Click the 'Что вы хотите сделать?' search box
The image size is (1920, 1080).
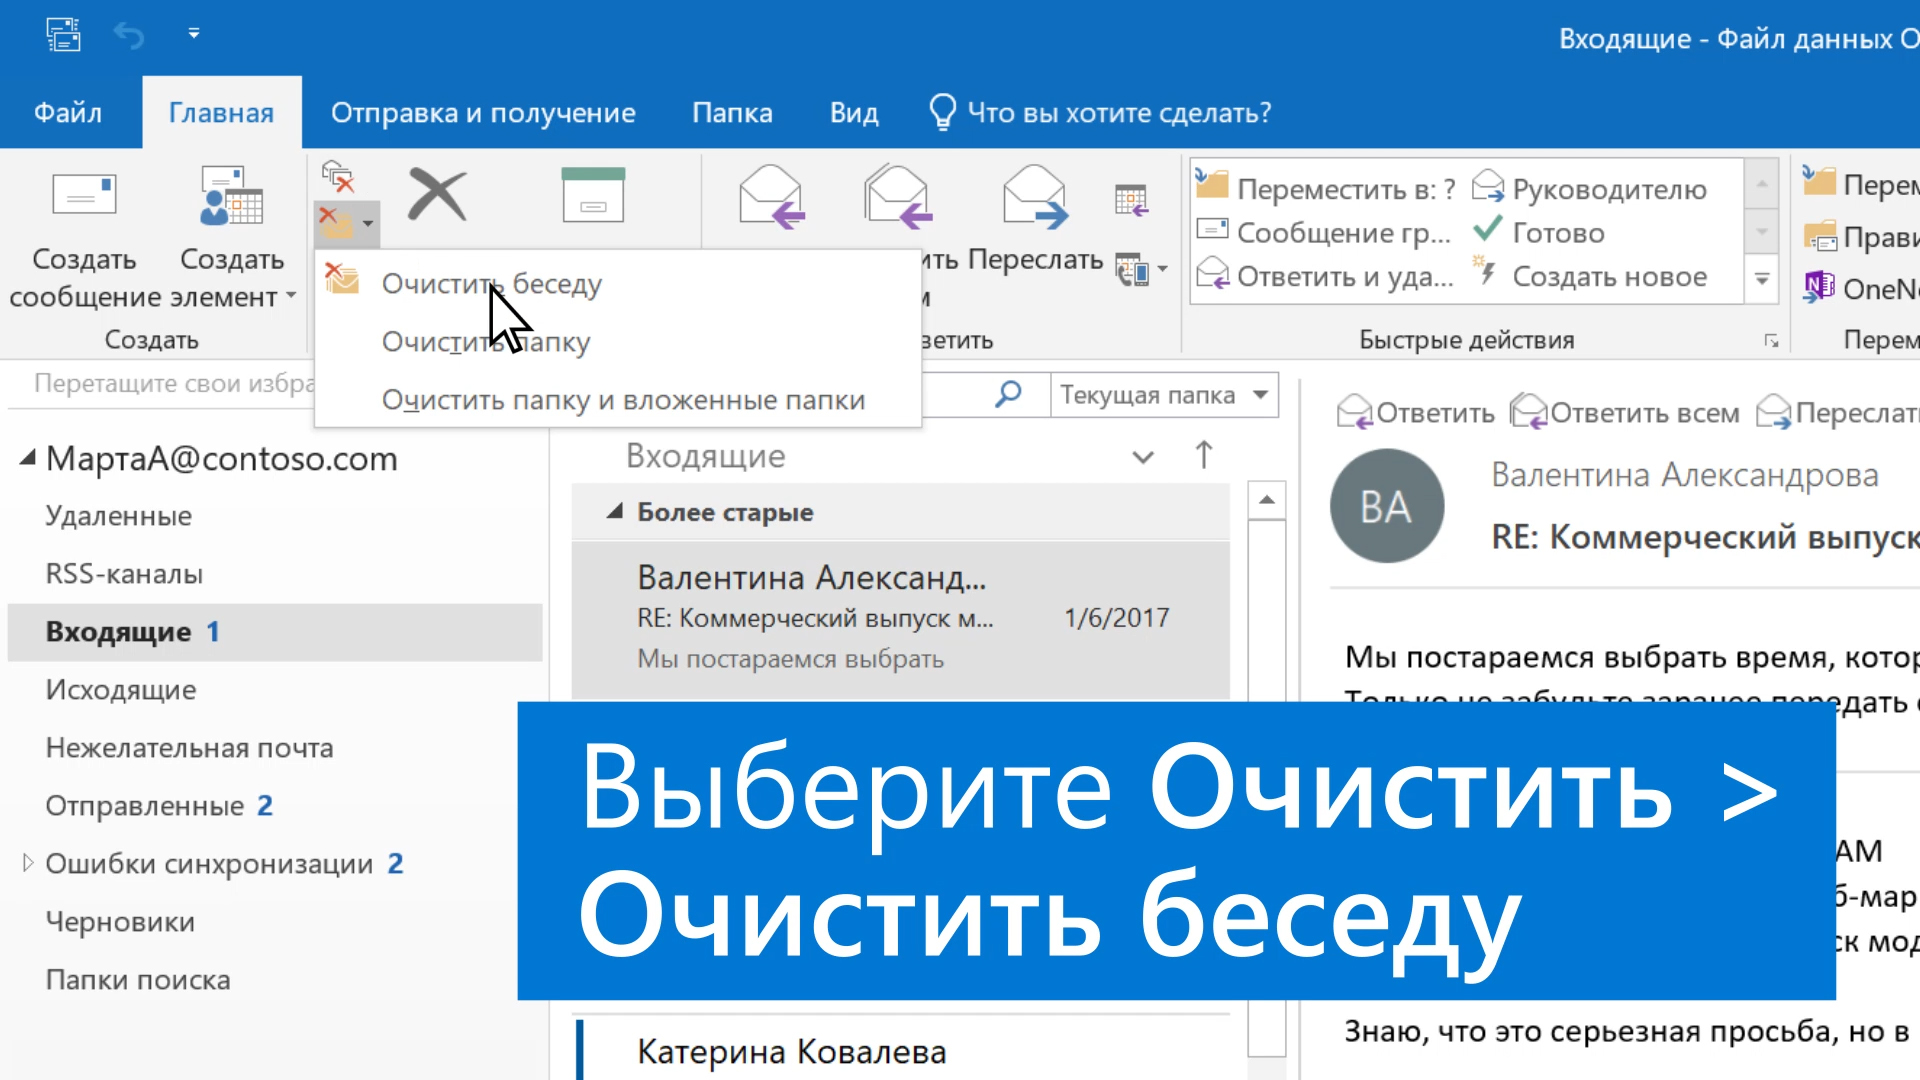point(1100,112)
